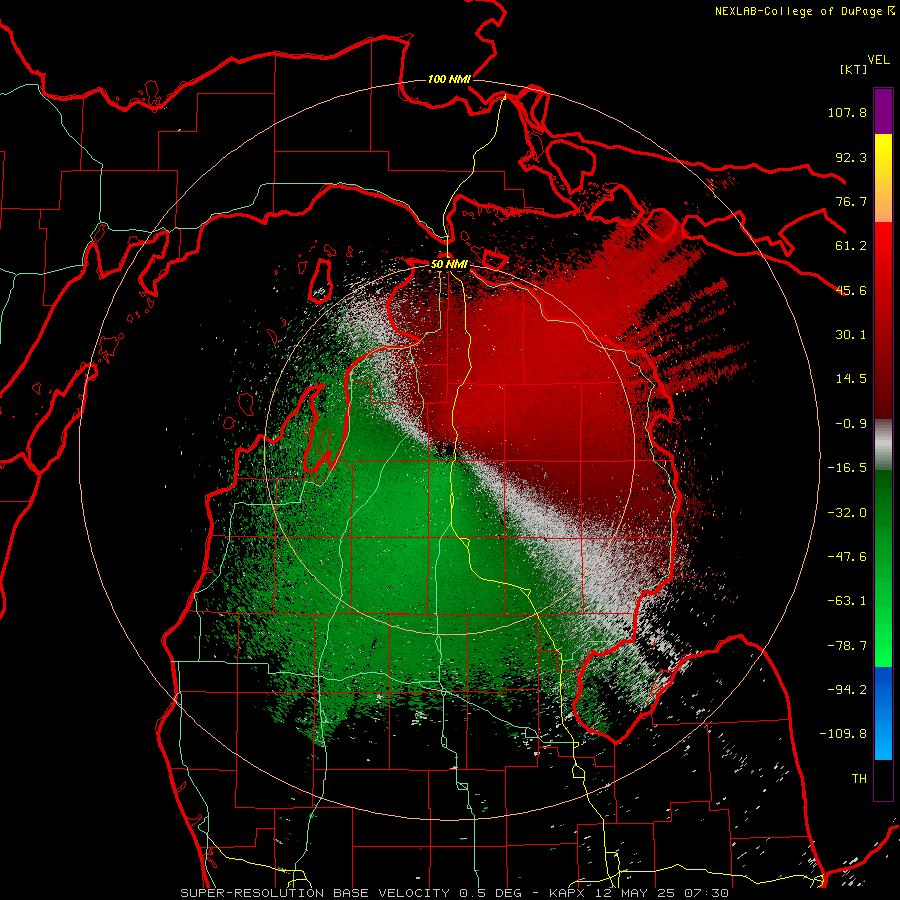900x900 pixels.
Task: Click the 30.1 velocity scale value
Action: click(x=851, y=335)
